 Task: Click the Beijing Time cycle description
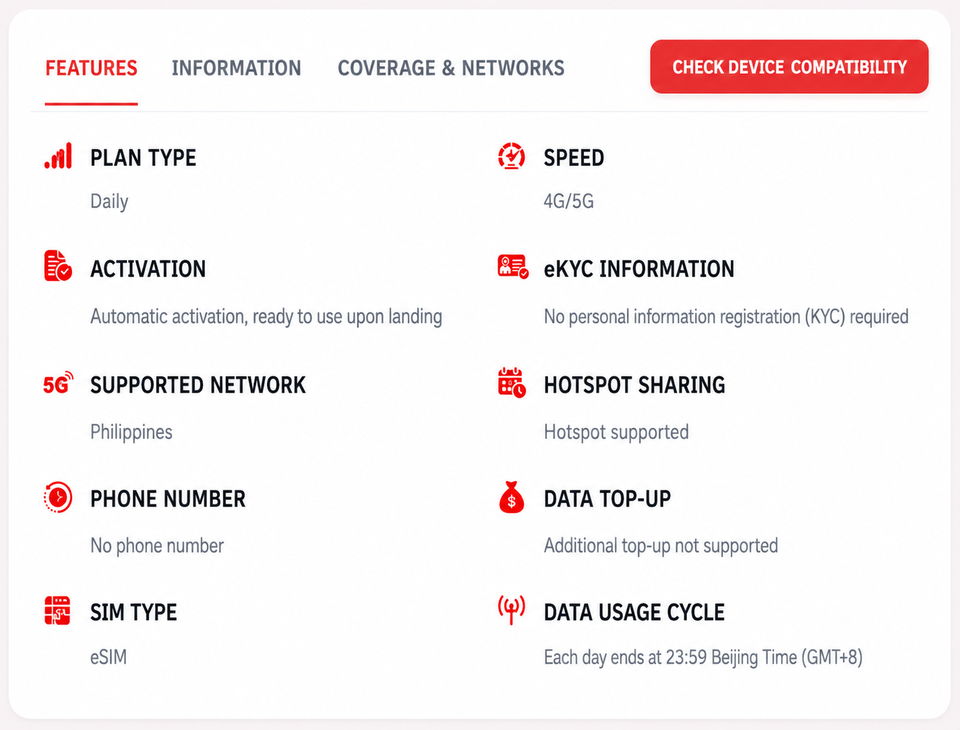[703, 658]
